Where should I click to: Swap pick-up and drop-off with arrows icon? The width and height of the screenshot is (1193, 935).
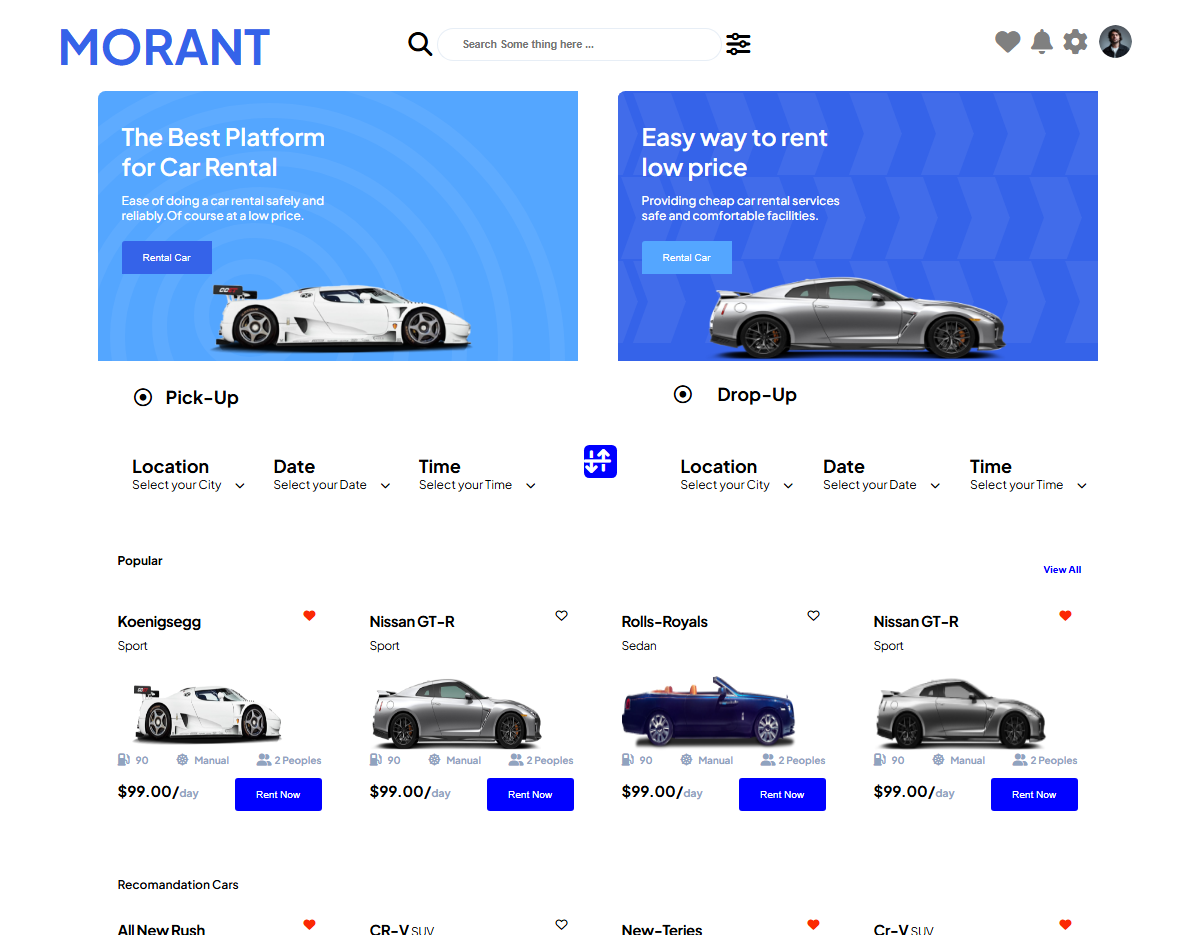(600, 461)
